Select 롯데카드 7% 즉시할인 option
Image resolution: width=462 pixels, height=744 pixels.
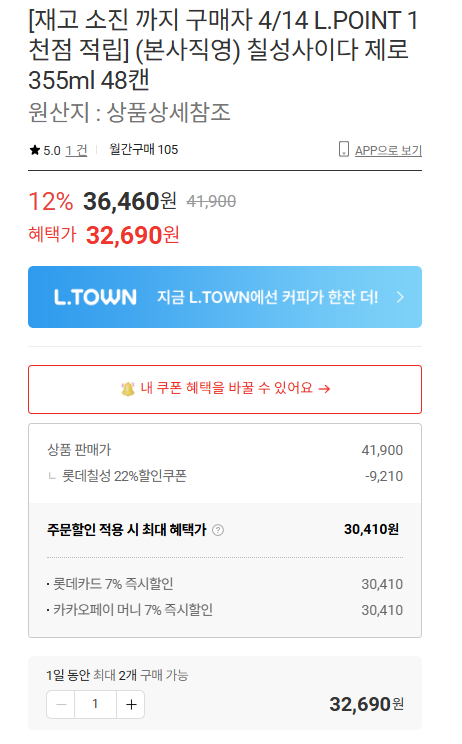[225, 584]
